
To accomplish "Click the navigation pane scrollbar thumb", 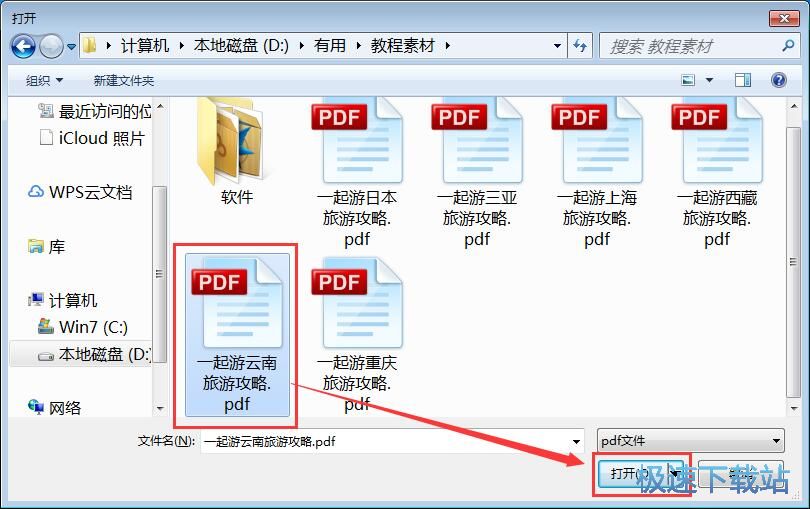I will 160,274.
